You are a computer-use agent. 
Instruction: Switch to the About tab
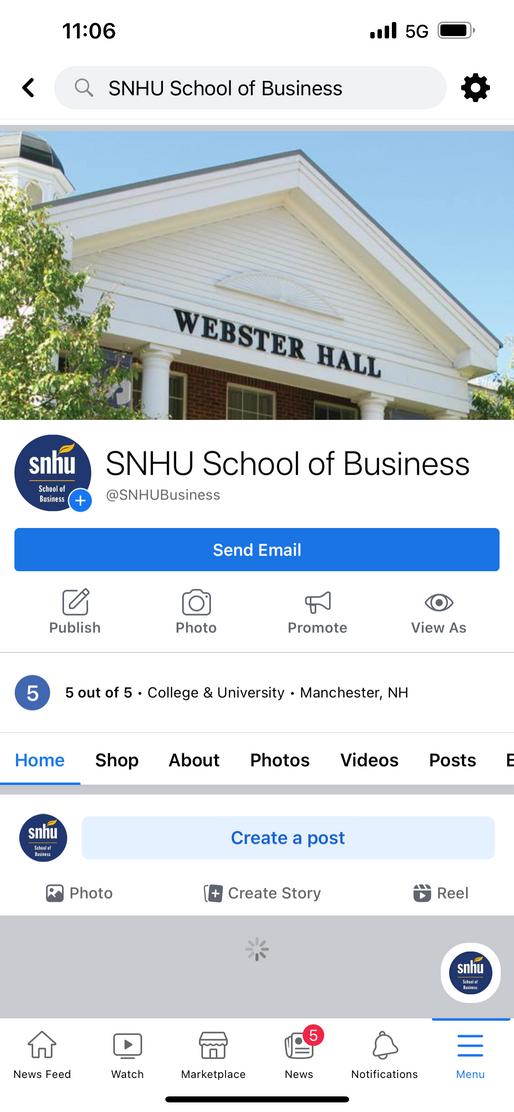(194, 760)
